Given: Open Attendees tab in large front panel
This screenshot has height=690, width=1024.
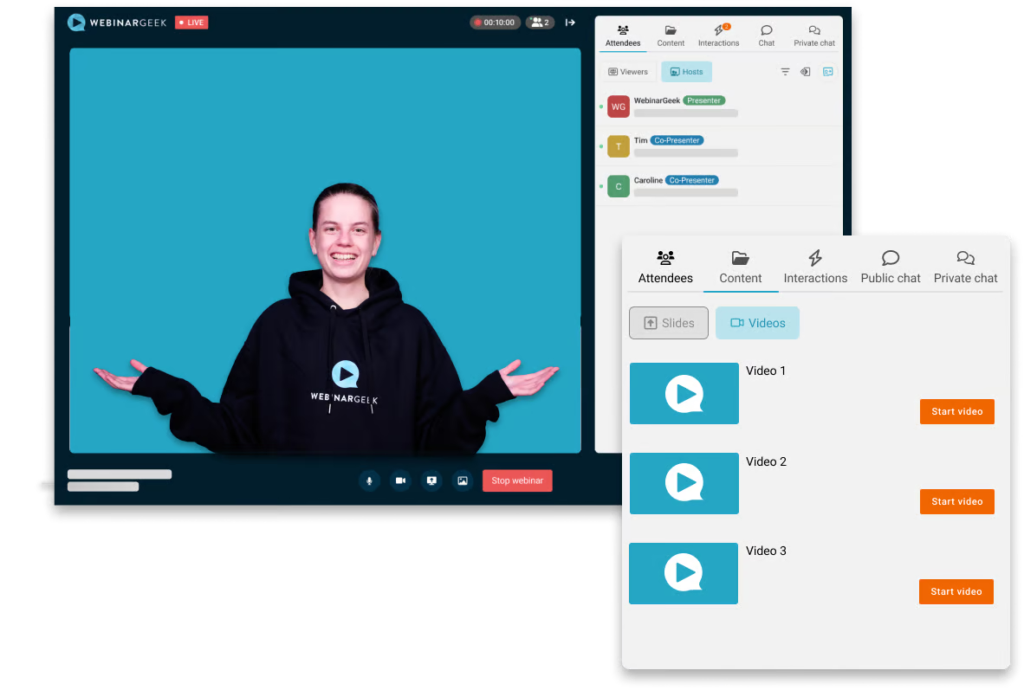Looking at the screenshot, I should click(665, 268).
